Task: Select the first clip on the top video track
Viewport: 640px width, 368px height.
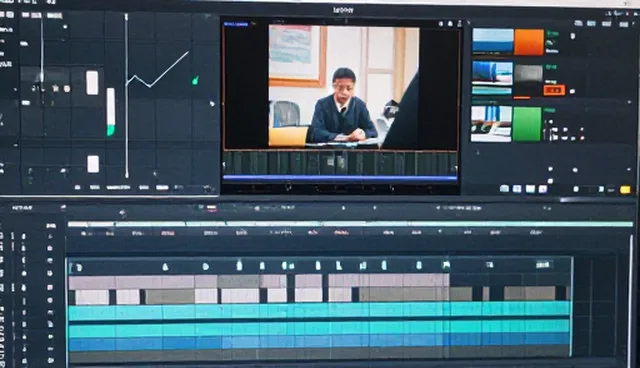Action: coord(92,282)
